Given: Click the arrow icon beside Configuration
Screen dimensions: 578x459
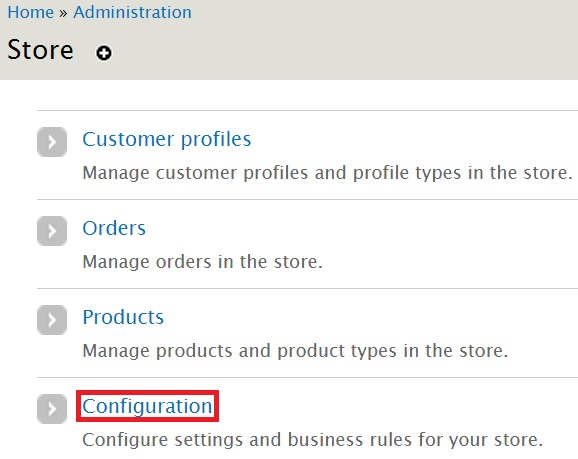Looking at the screenshot, I should (x=52, y=409).
